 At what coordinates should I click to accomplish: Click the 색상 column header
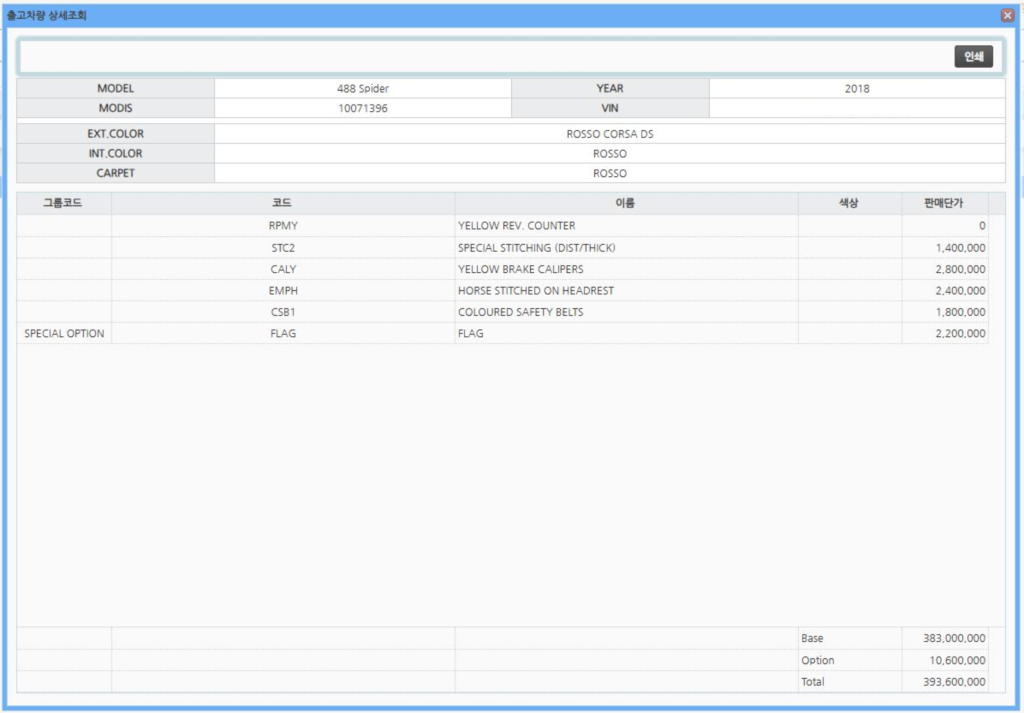pyautogui.click(x=849, y=203)
